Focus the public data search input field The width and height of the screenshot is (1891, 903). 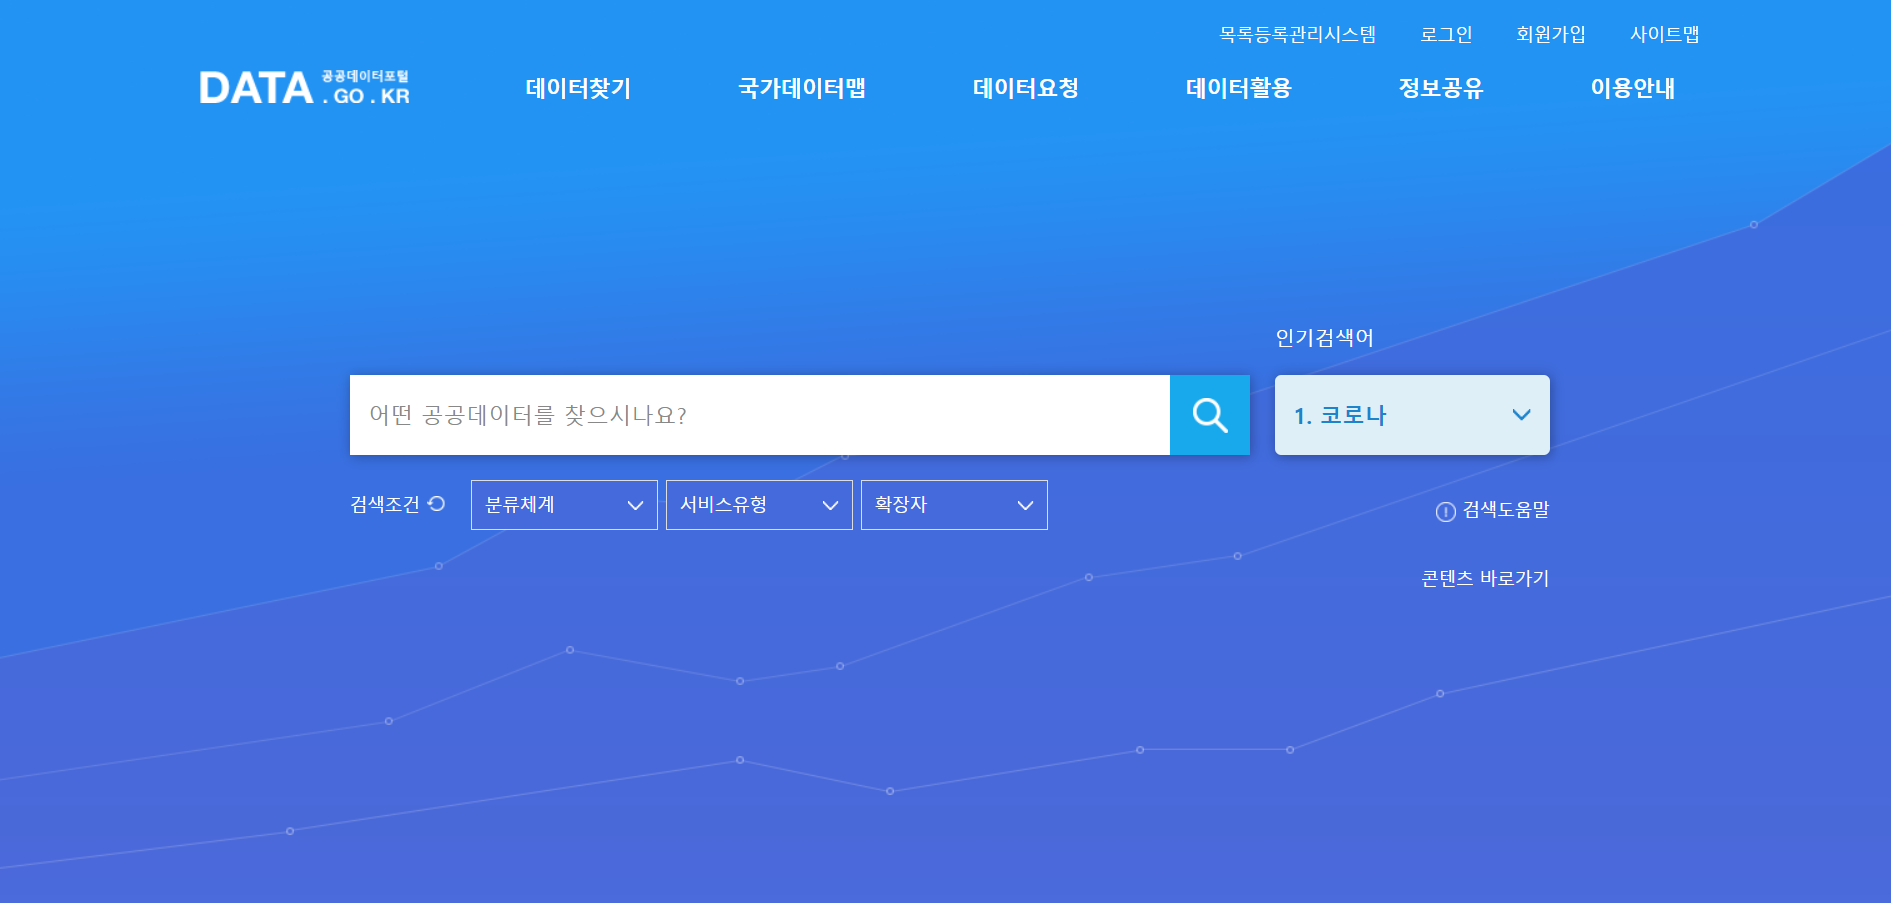[x=760, y=415]
